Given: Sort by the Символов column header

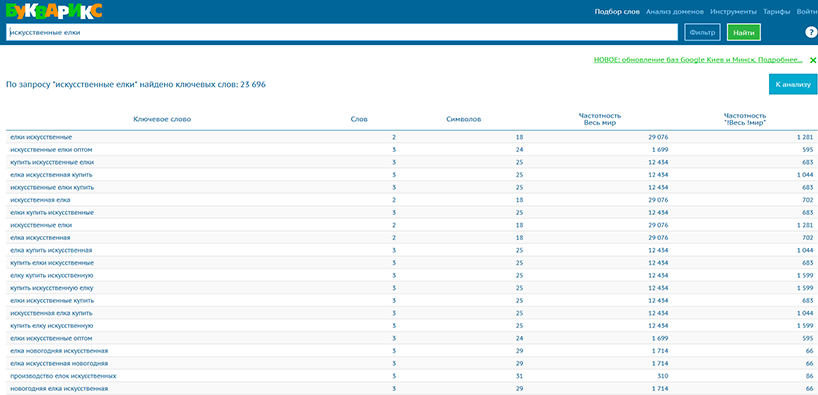Looking at the screenshot, I should point(464,119).
